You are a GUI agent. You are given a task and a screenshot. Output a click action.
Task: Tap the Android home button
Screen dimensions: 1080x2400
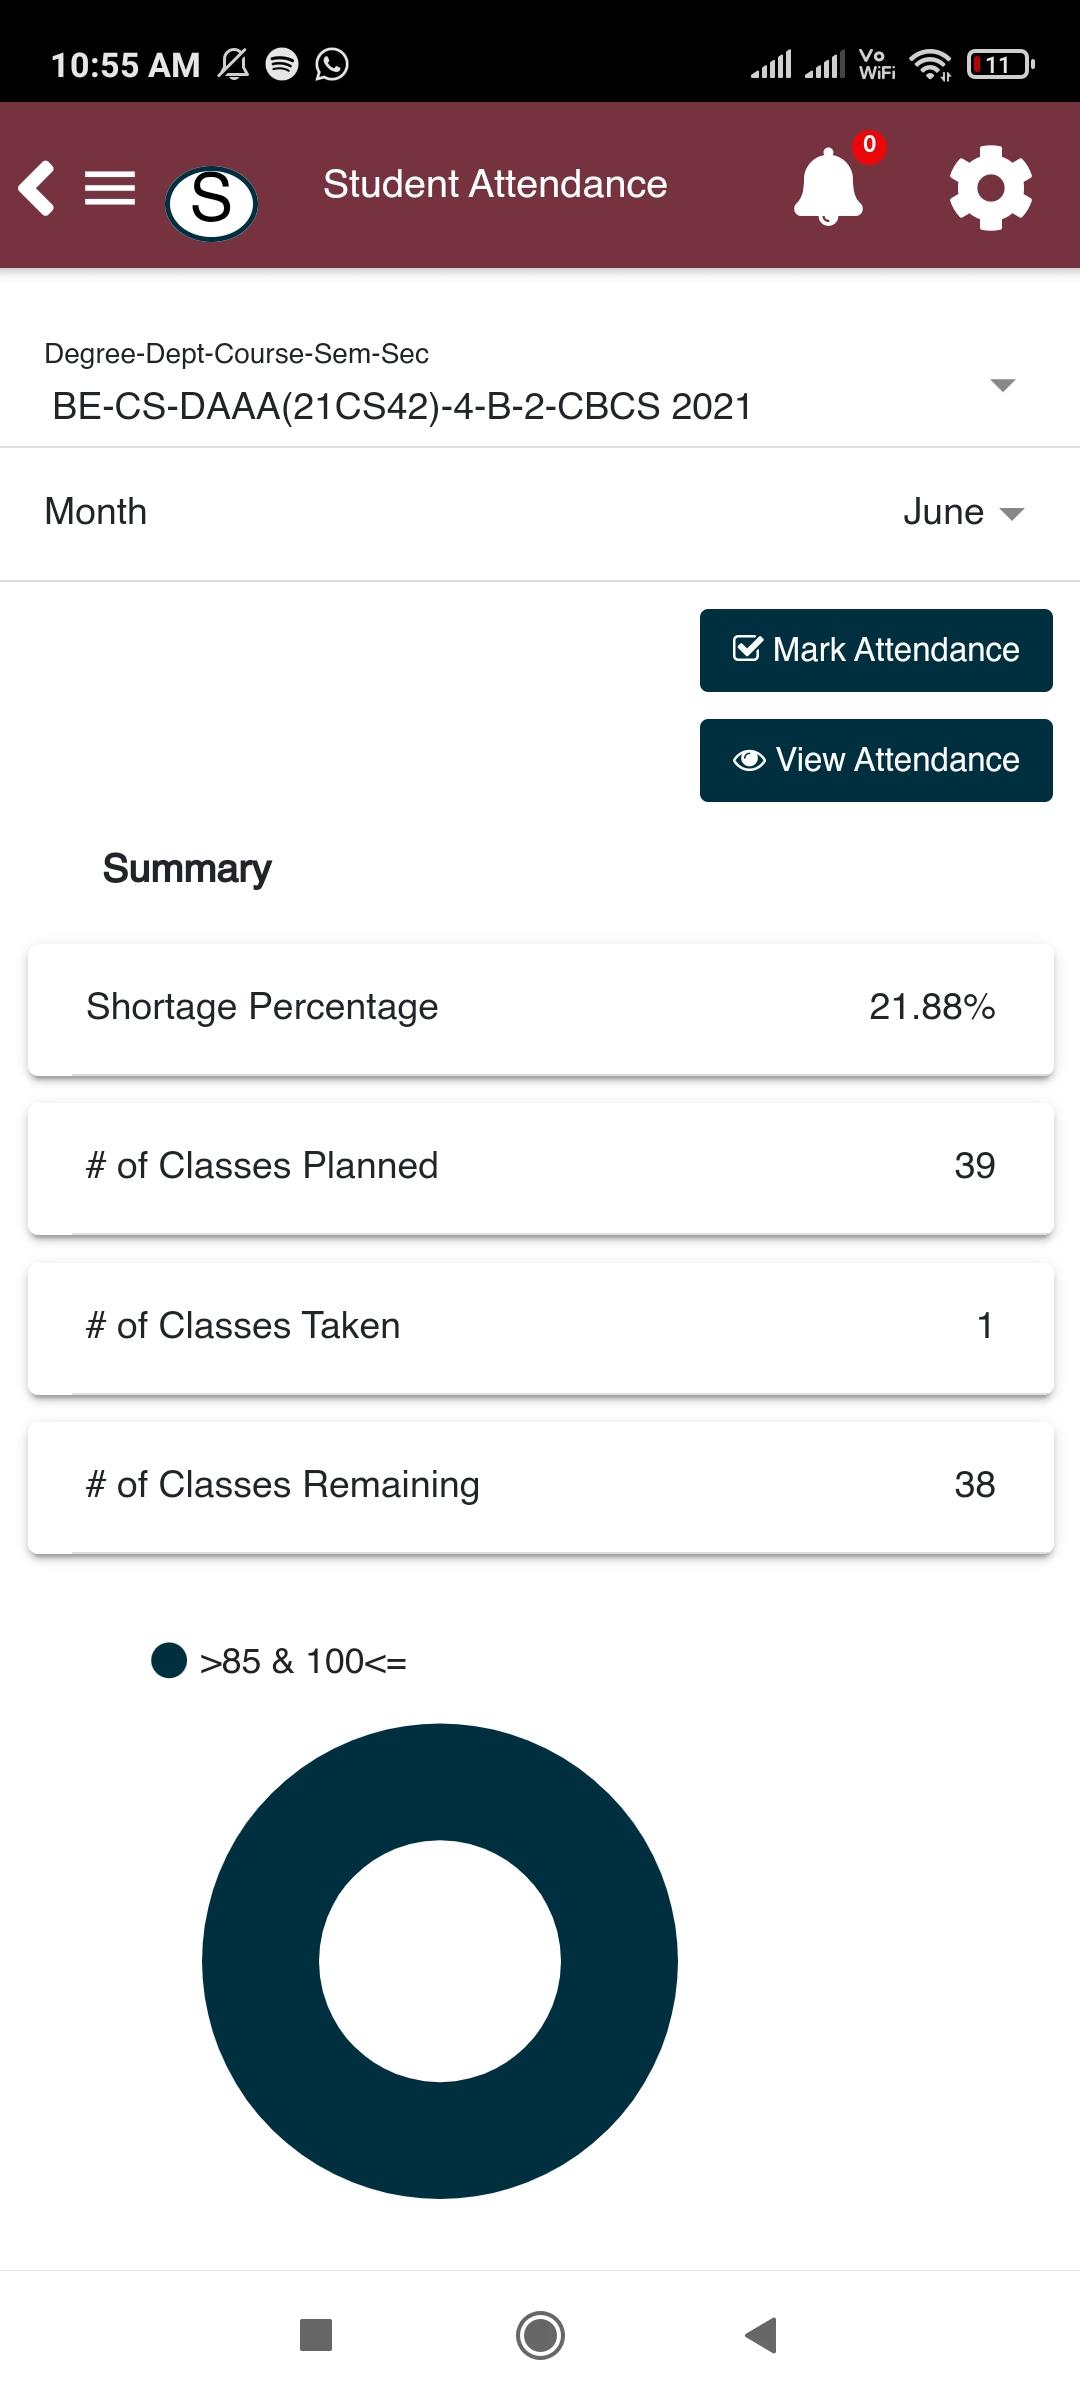tap(540, 2335)
